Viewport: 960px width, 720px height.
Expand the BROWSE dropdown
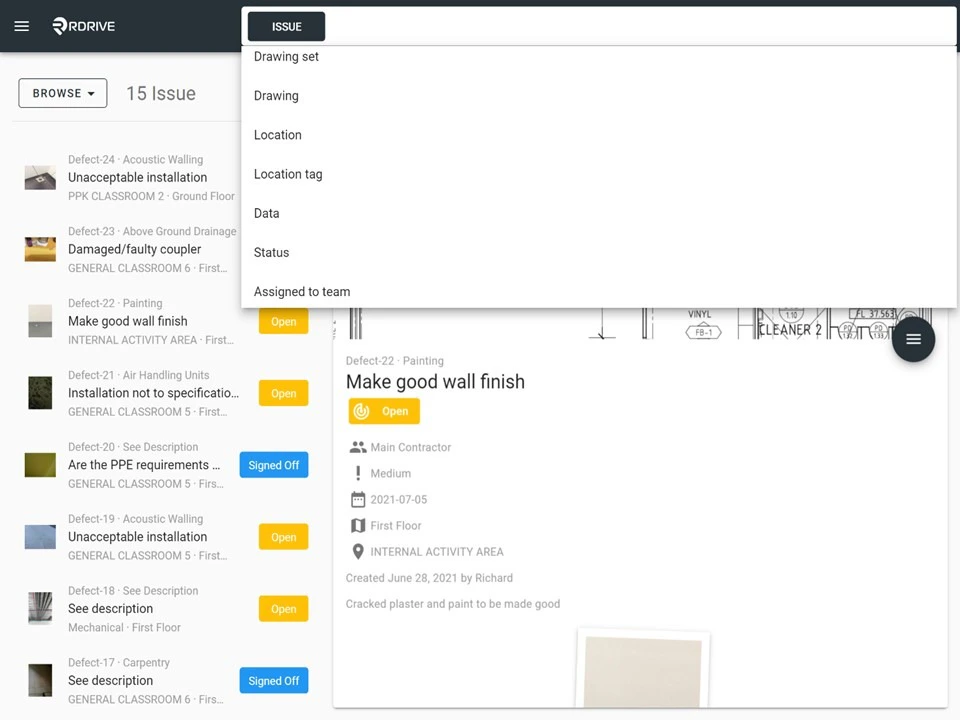pyautogui.click(x=62, y=92)
